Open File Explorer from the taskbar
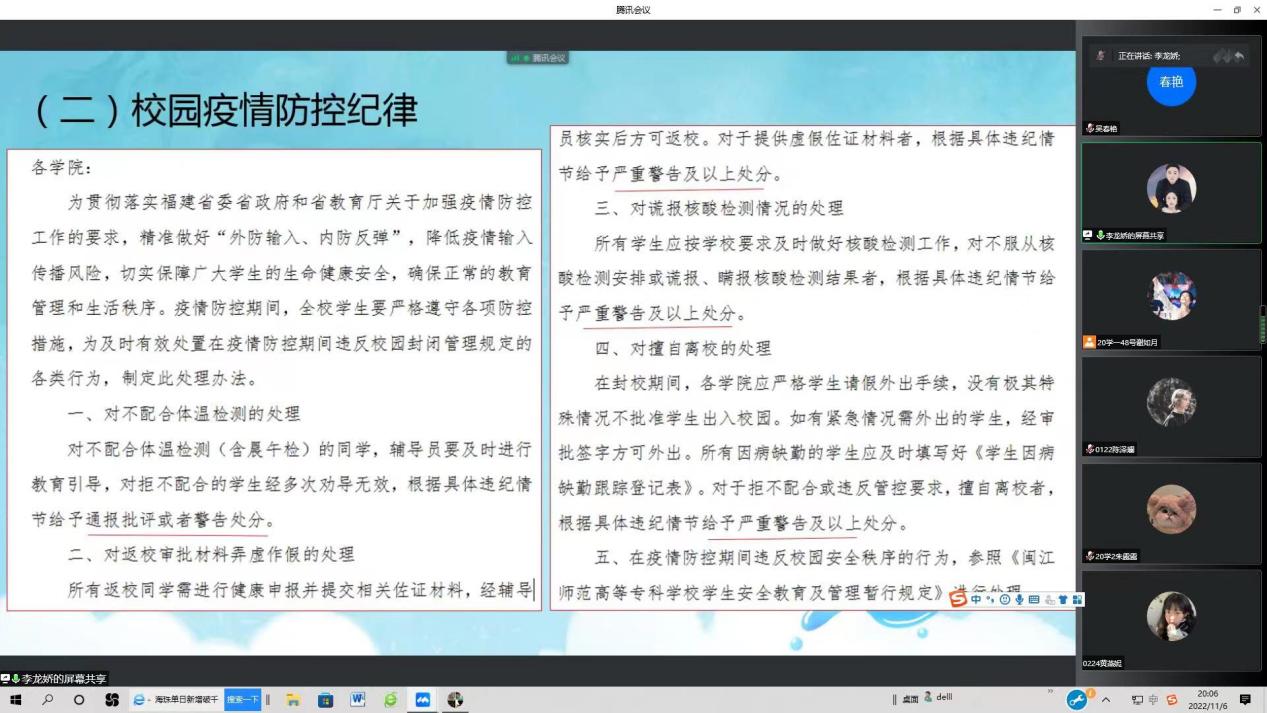This screenshot has width=1267, height=713. point(293,700)
